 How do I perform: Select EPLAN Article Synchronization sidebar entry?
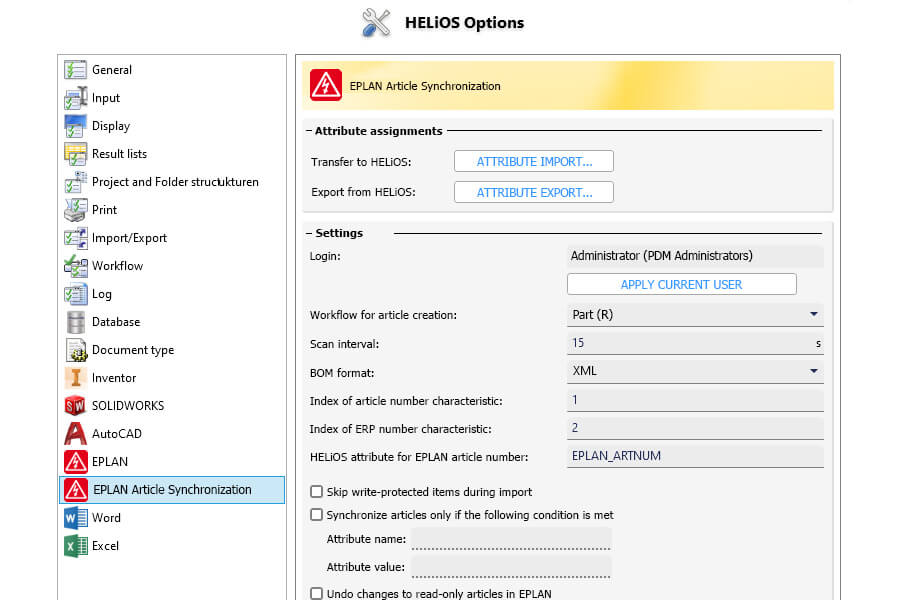pos(172,490)
